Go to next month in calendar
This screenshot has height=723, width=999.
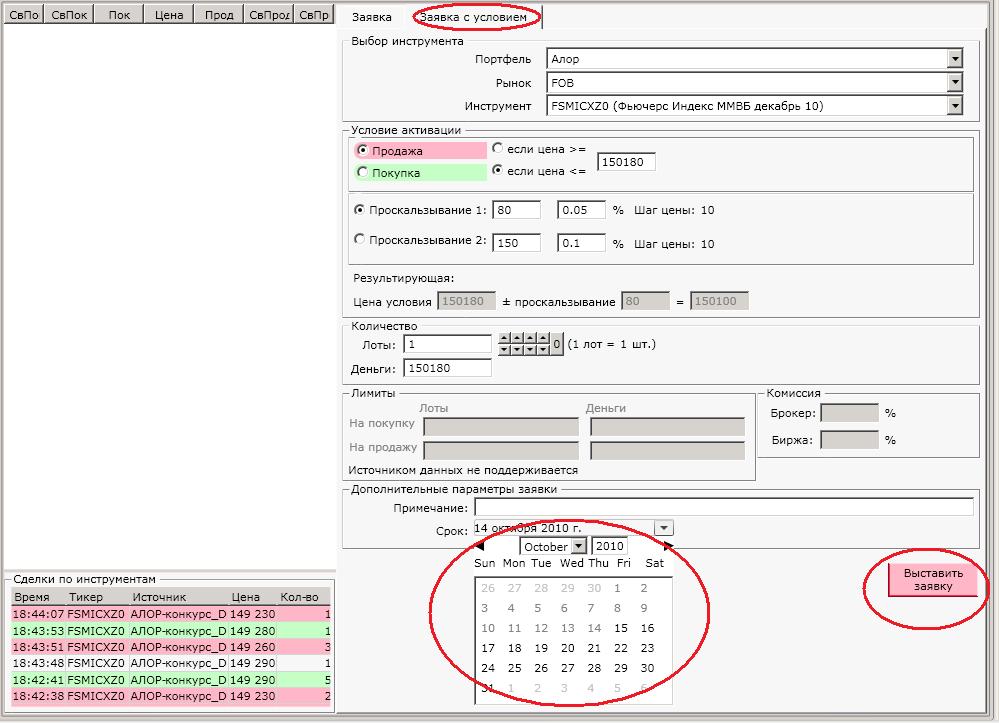(x=668, y=546)
